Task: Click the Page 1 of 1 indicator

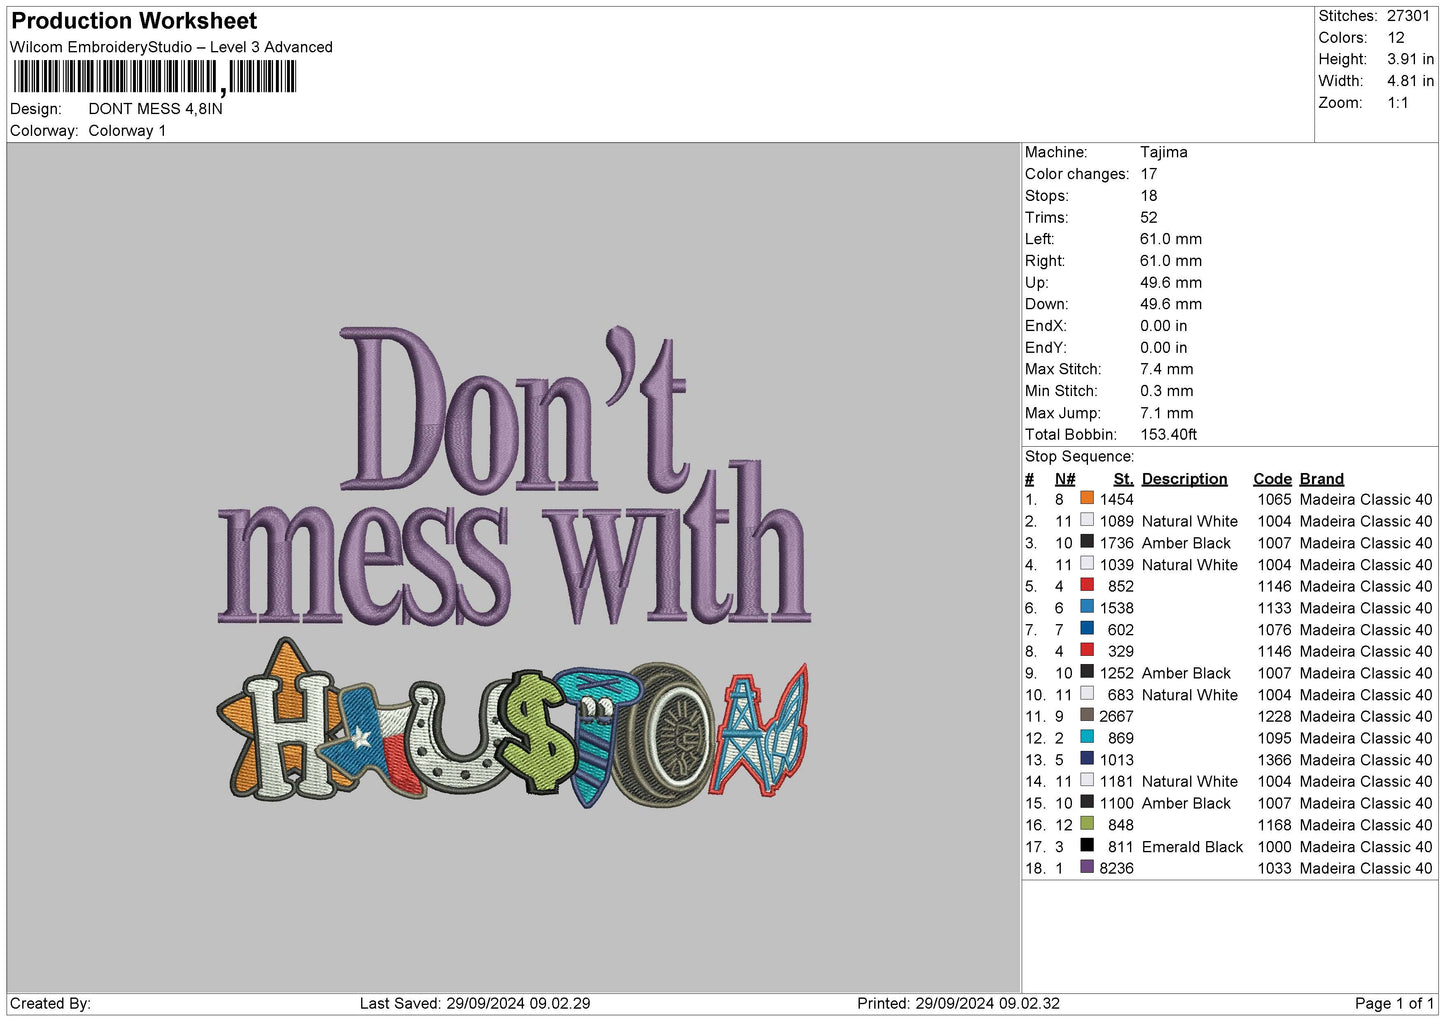Action: (x=1394, y=1003)
